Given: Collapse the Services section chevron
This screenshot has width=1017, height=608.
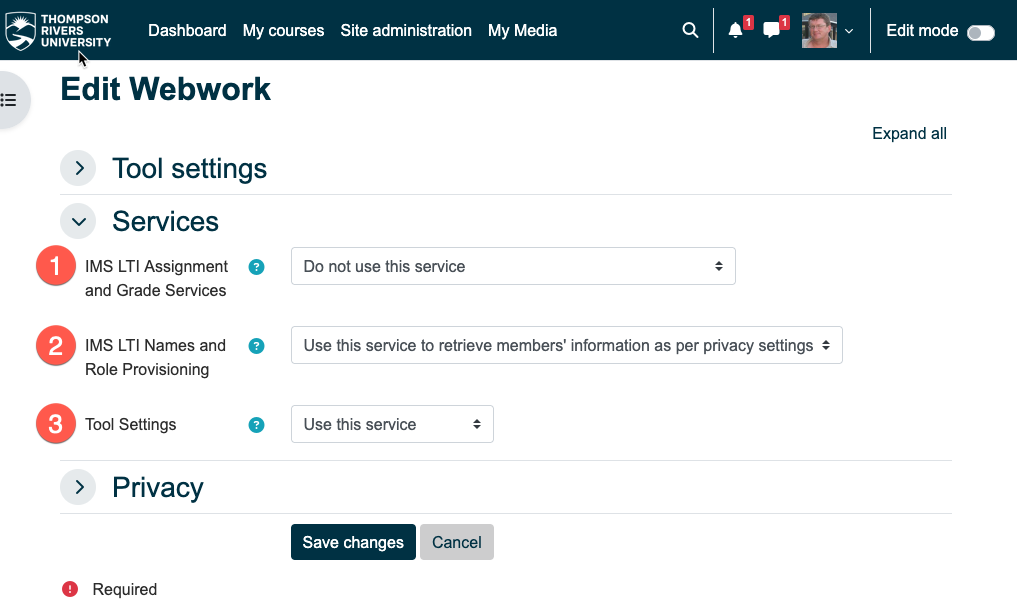Looking at the screenshot, I should pyautogui.click(x=78, y=221).
